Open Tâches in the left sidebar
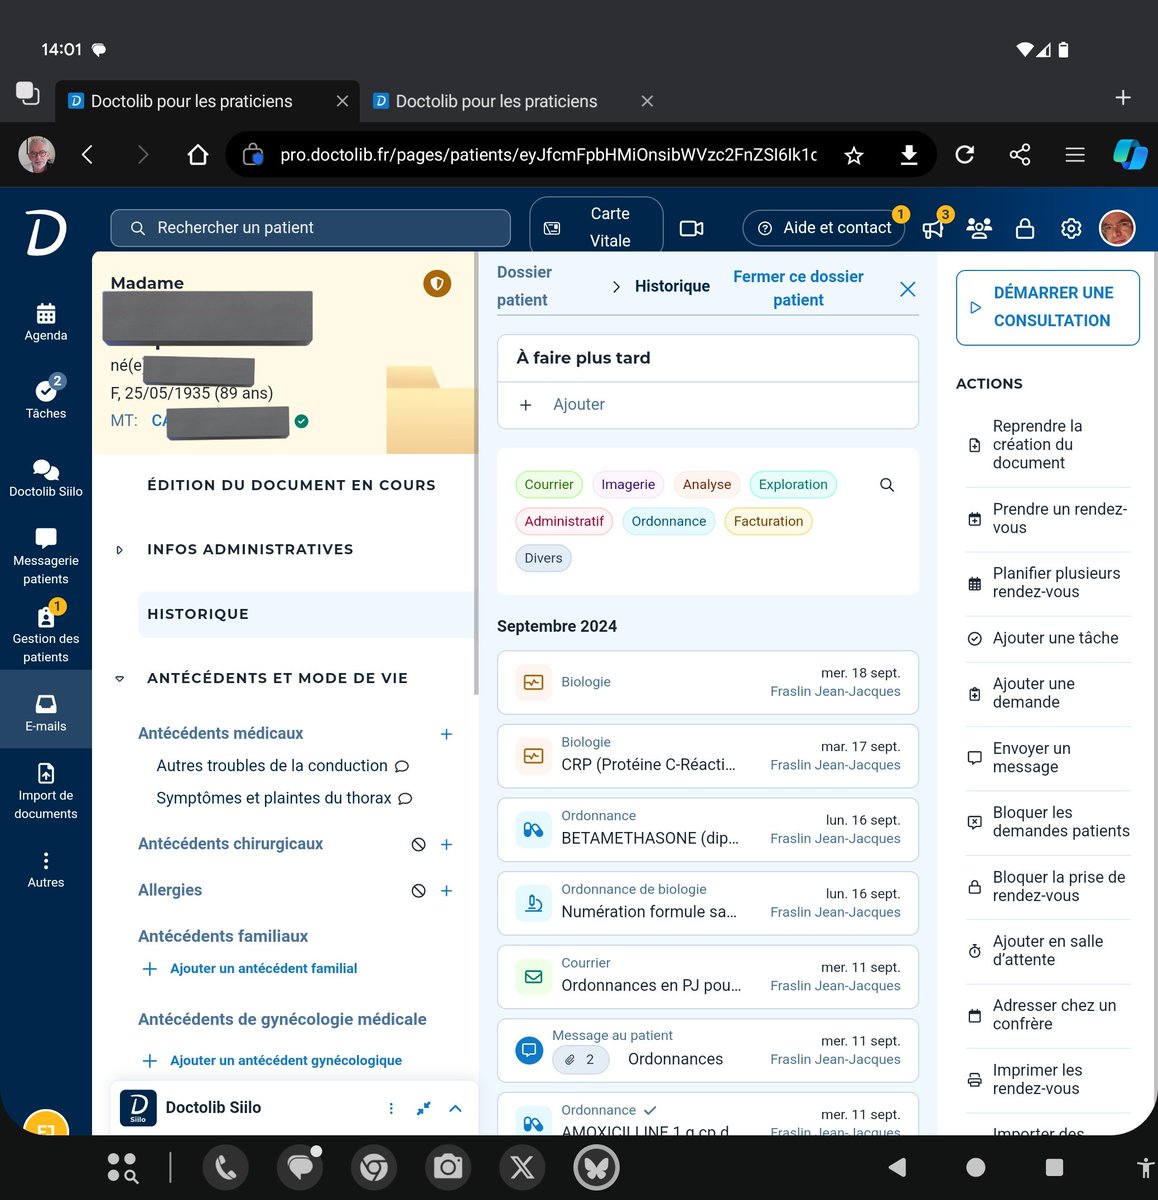 [46, 397]
